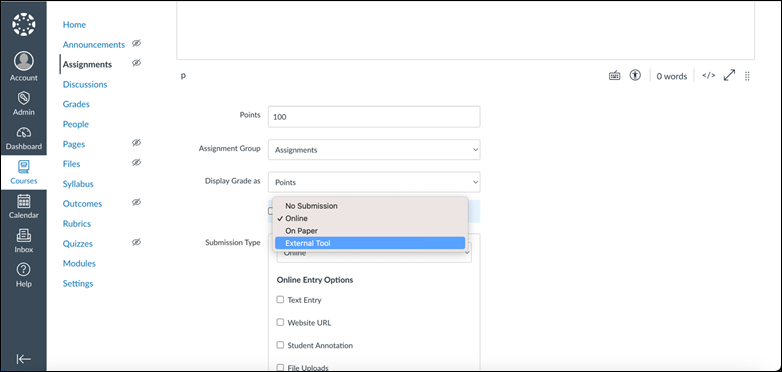This screenshot has width=782, height=372.
Task: Open the Home course link
Action: click(74, 24)
